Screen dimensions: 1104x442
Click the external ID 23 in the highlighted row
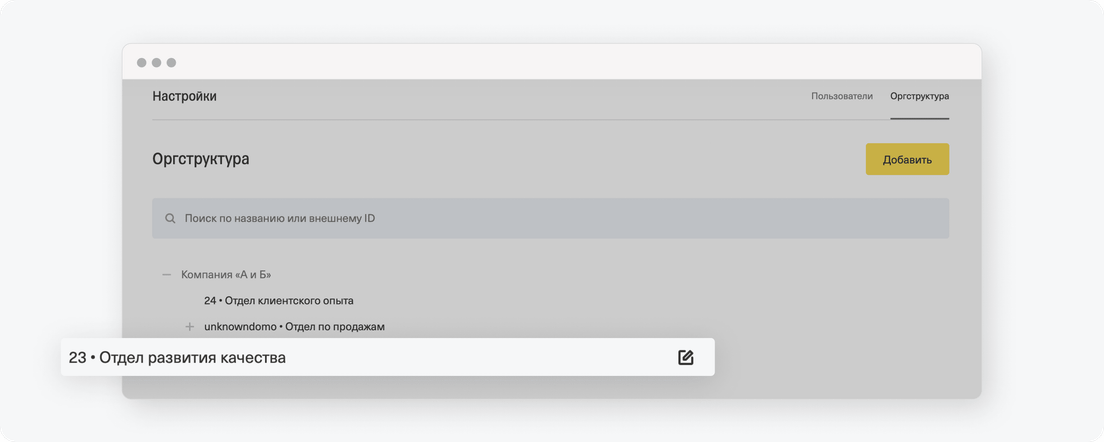tap(77, 358)
